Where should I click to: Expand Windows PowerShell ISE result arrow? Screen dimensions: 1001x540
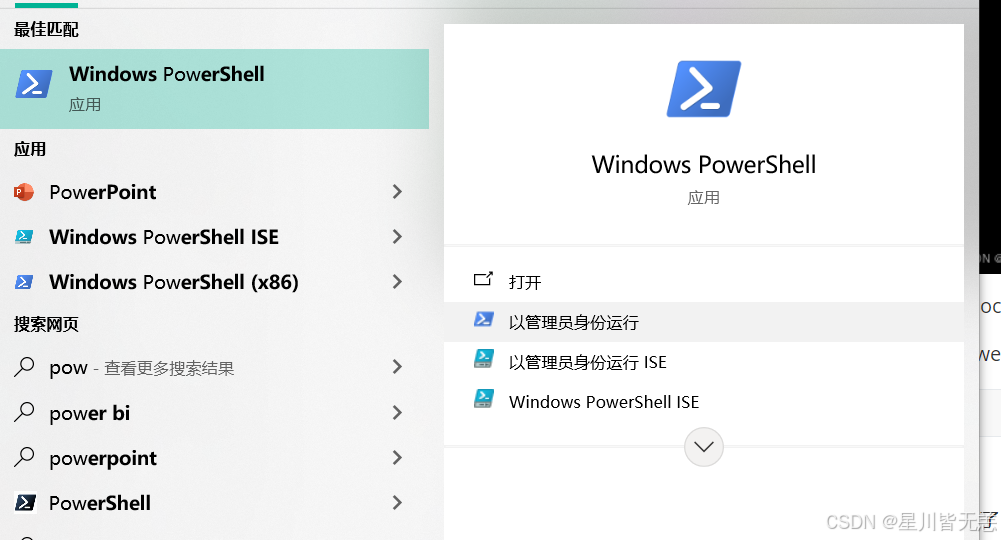[397, 237]
